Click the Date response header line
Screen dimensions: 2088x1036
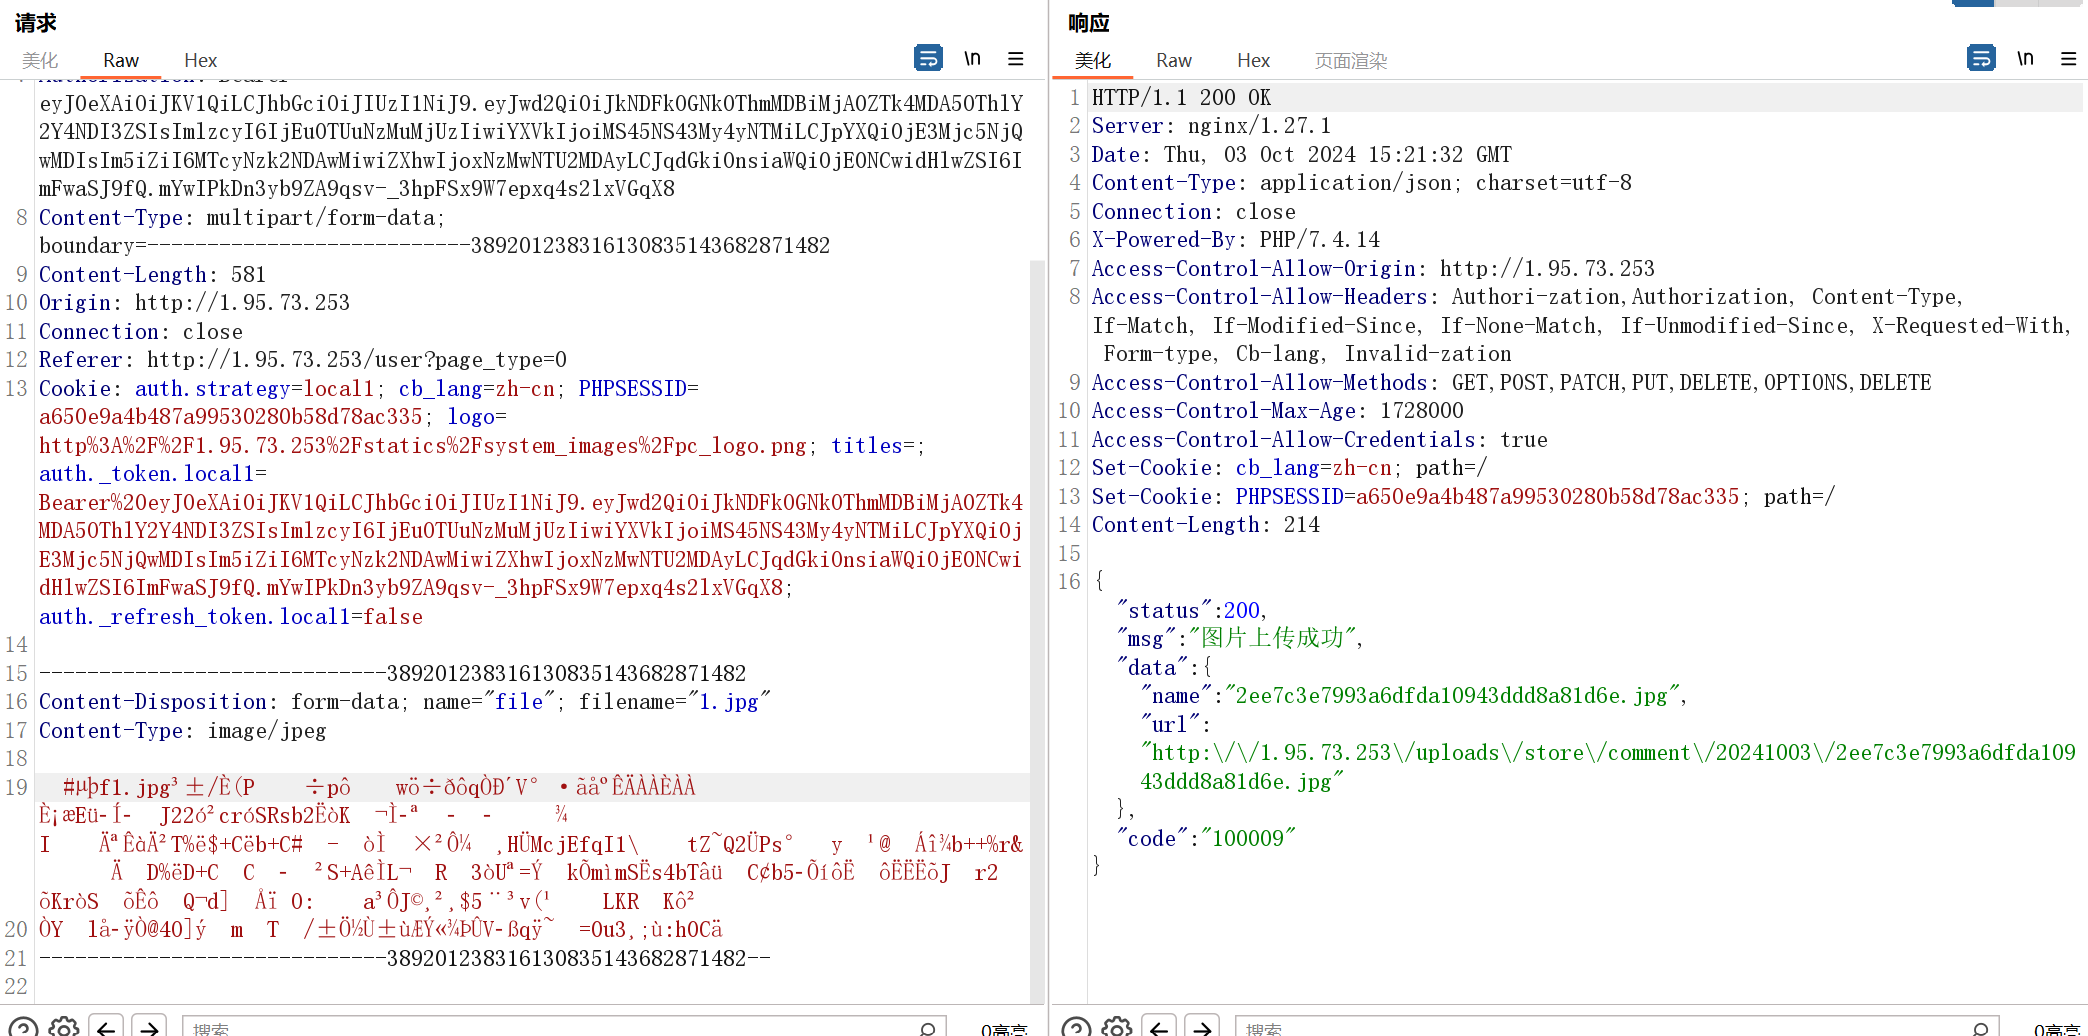pyautogui.click(x=1301, y=154)
